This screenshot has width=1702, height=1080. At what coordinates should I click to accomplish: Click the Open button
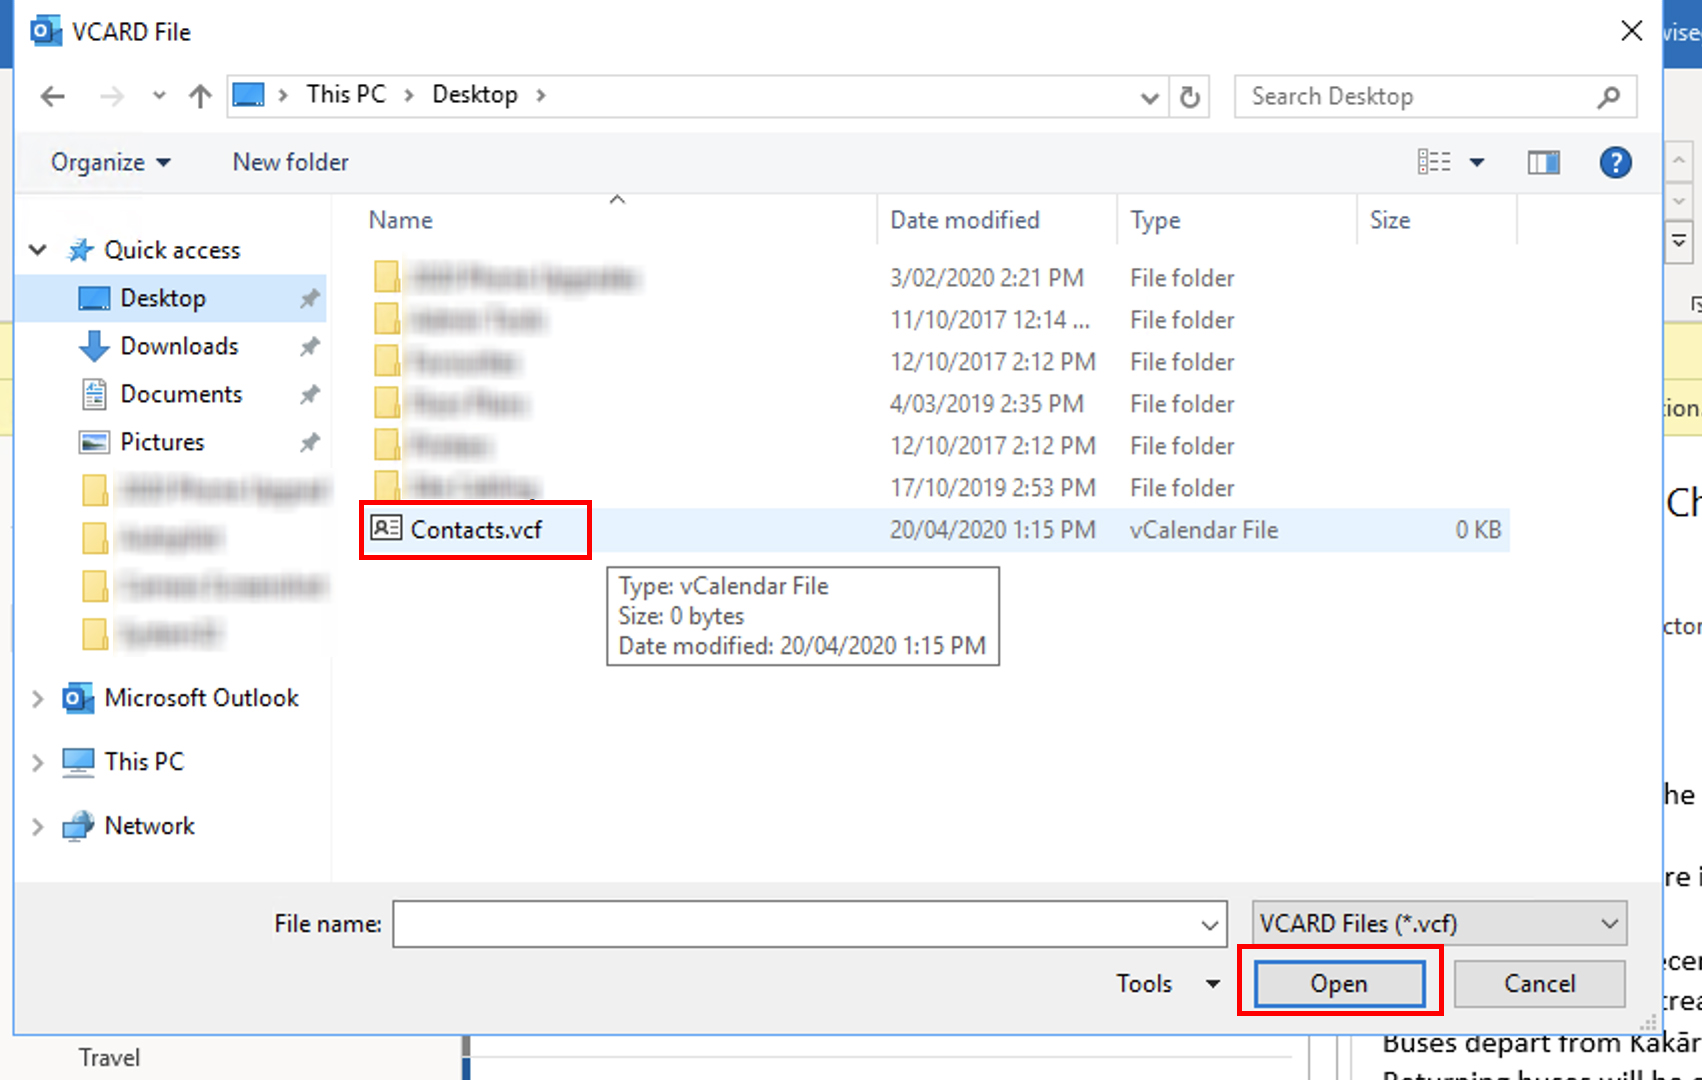[1339, 984]
